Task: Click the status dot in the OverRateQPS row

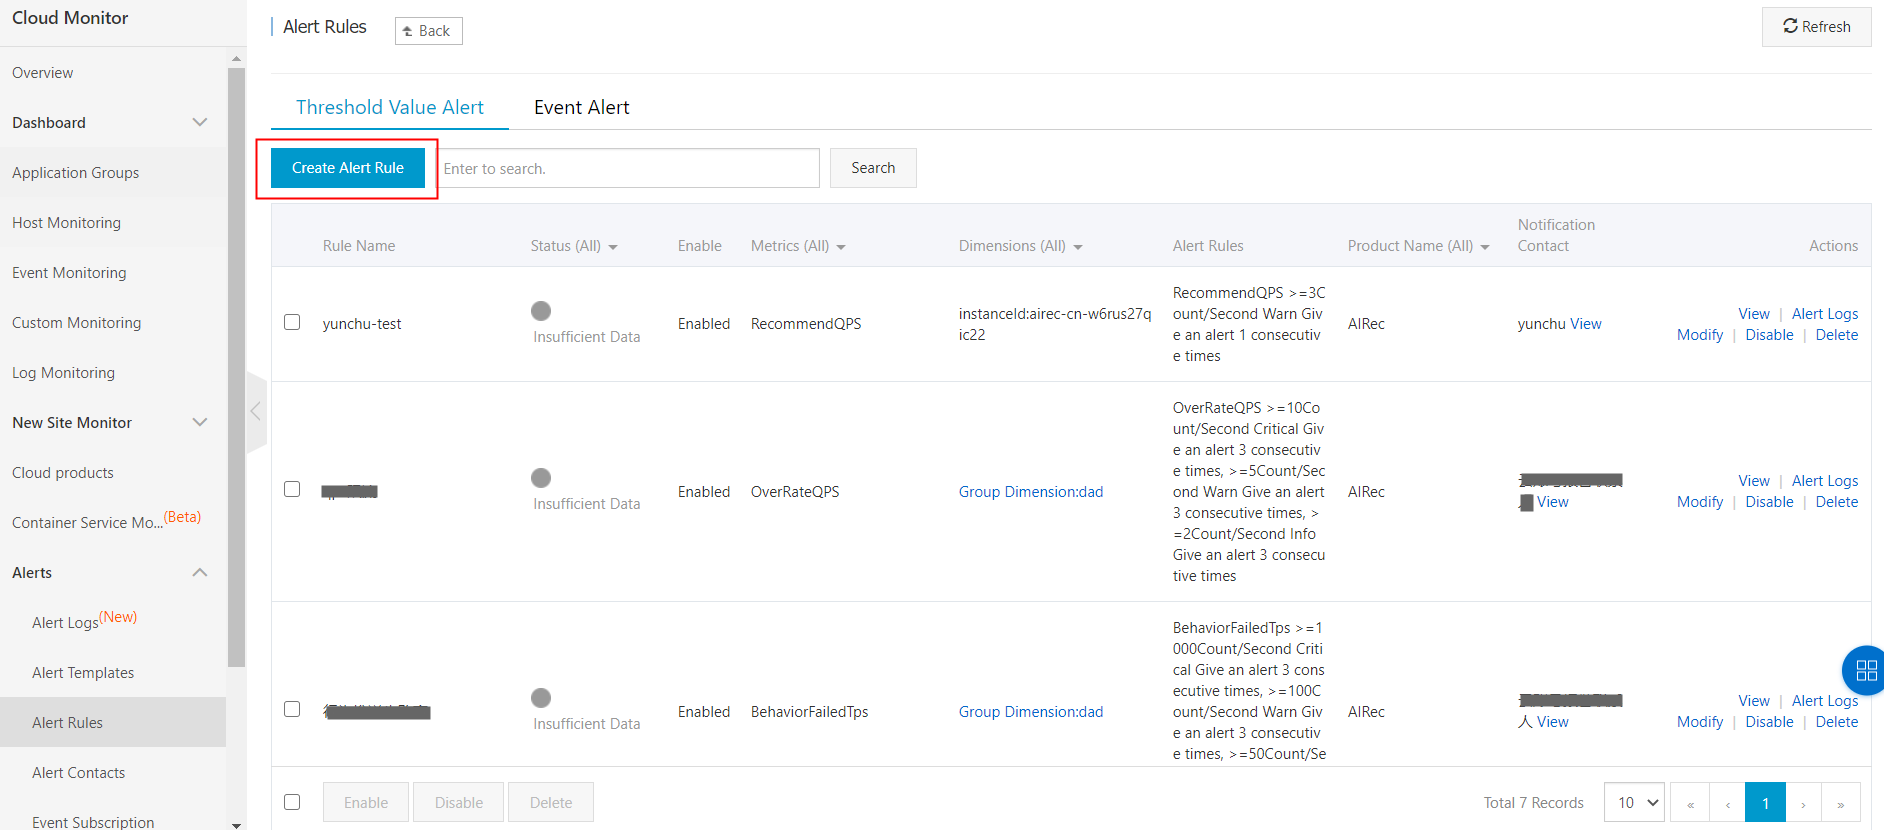Action: pyautogui.click(x=541, y=478)
